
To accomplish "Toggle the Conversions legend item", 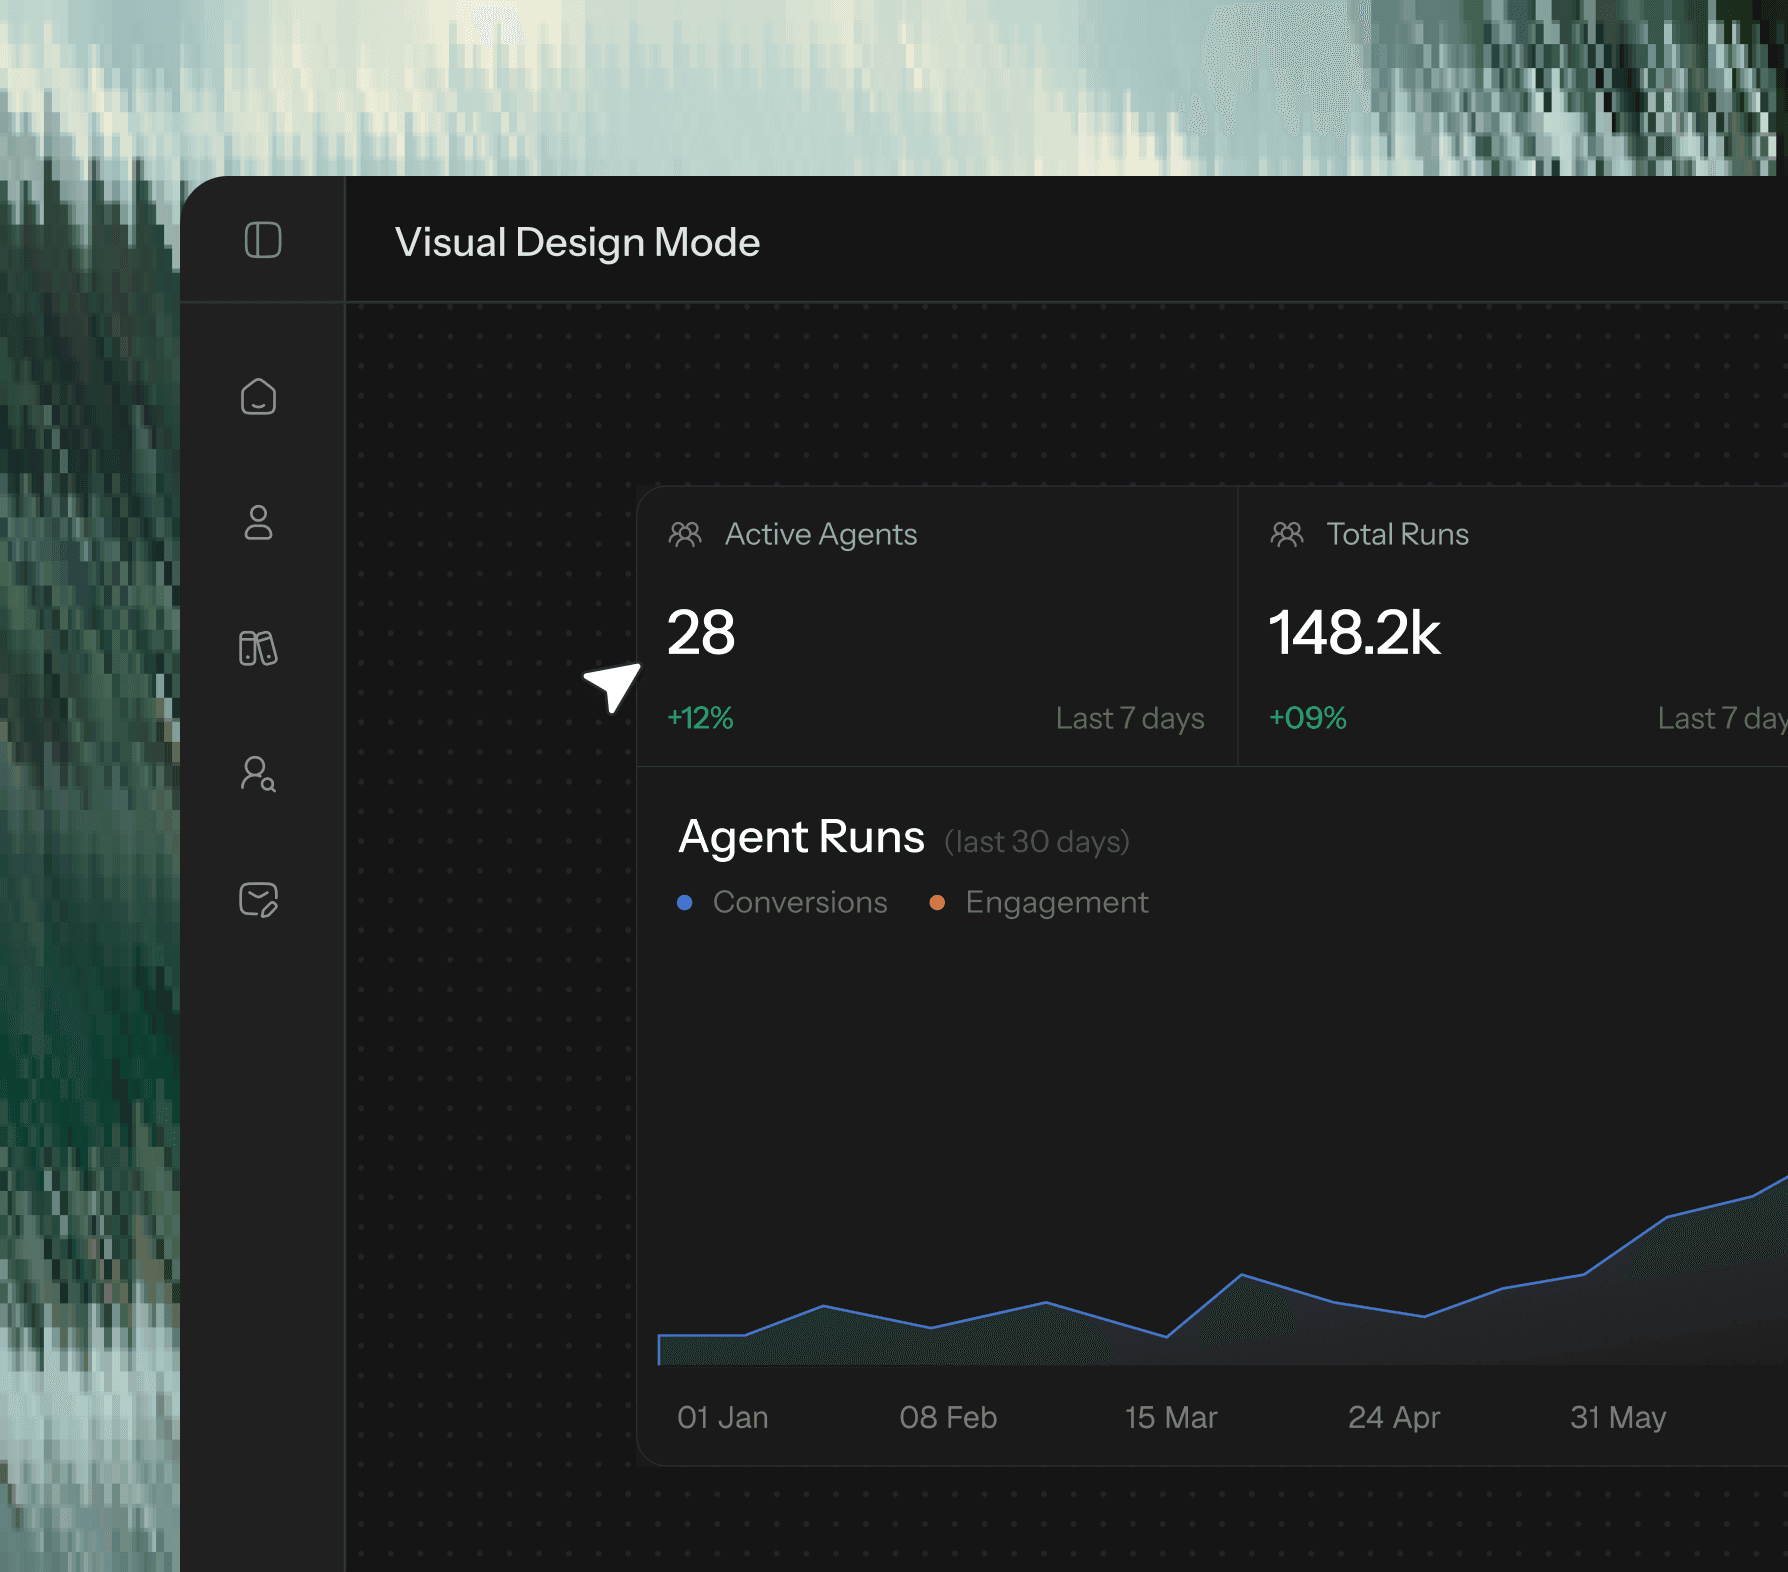I will [x=782, y=902].
